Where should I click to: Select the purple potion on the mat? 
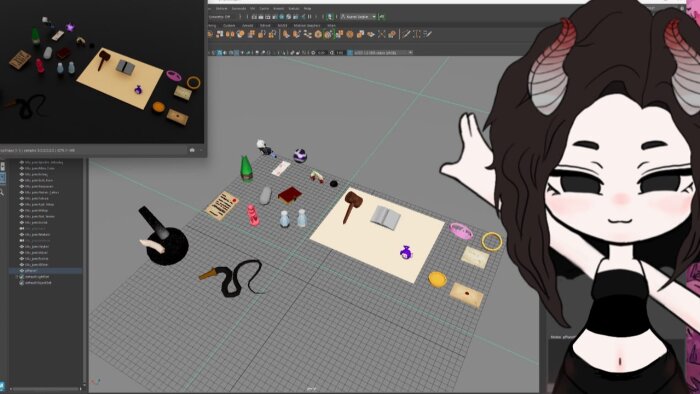point(406,253)
